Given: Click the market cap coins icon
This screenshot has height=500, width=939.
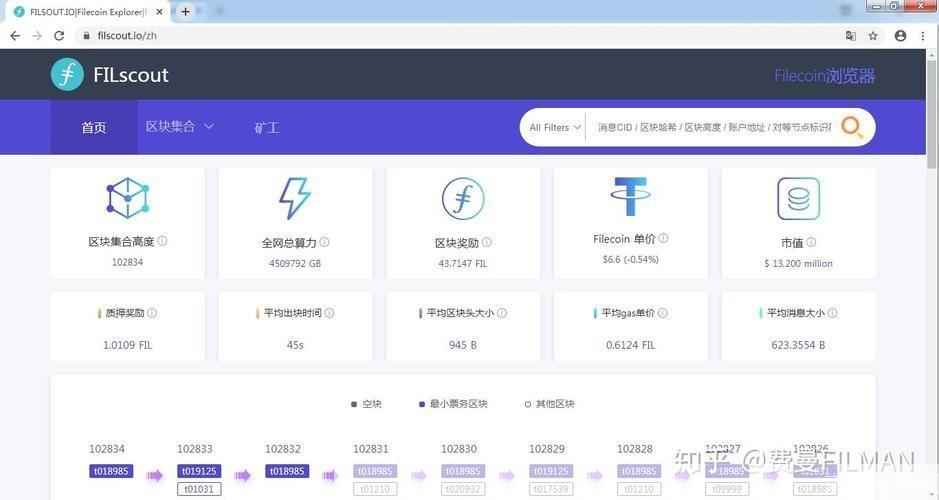Looking at the screenshot, I should coord(798,198).
